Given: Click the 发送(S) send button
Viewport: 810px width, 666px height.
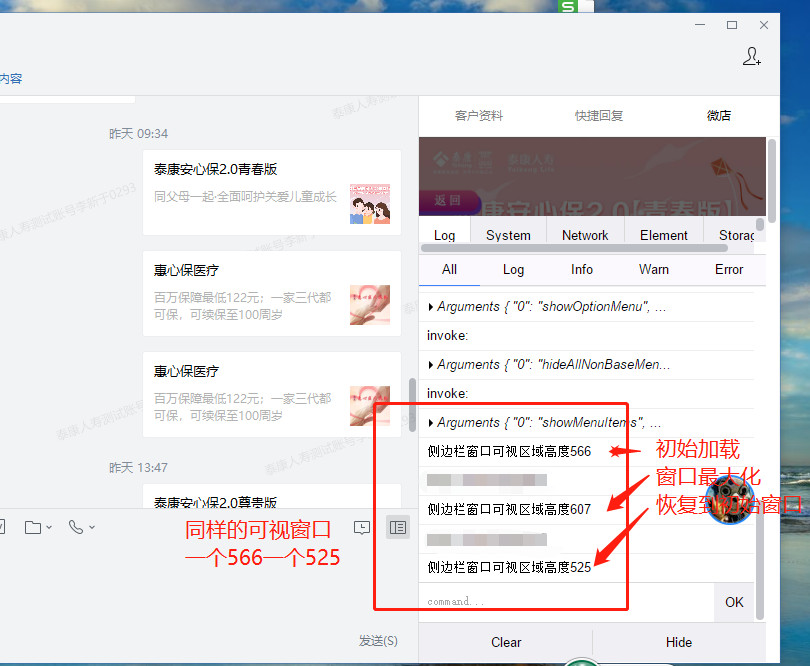Looking at the screenshot, I should pyautogui.click(x=378, y=641).
